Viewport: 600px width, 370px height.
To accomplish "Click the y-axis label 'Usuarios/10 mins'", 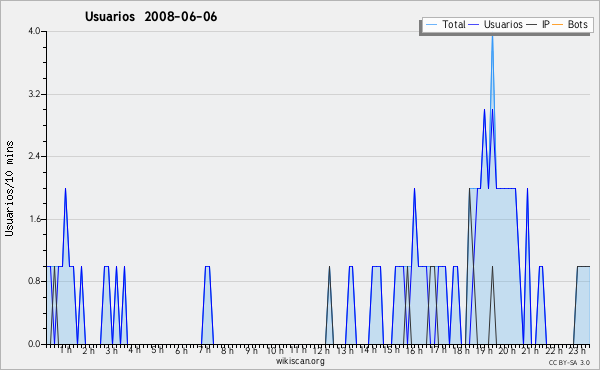I will (9, 189).
